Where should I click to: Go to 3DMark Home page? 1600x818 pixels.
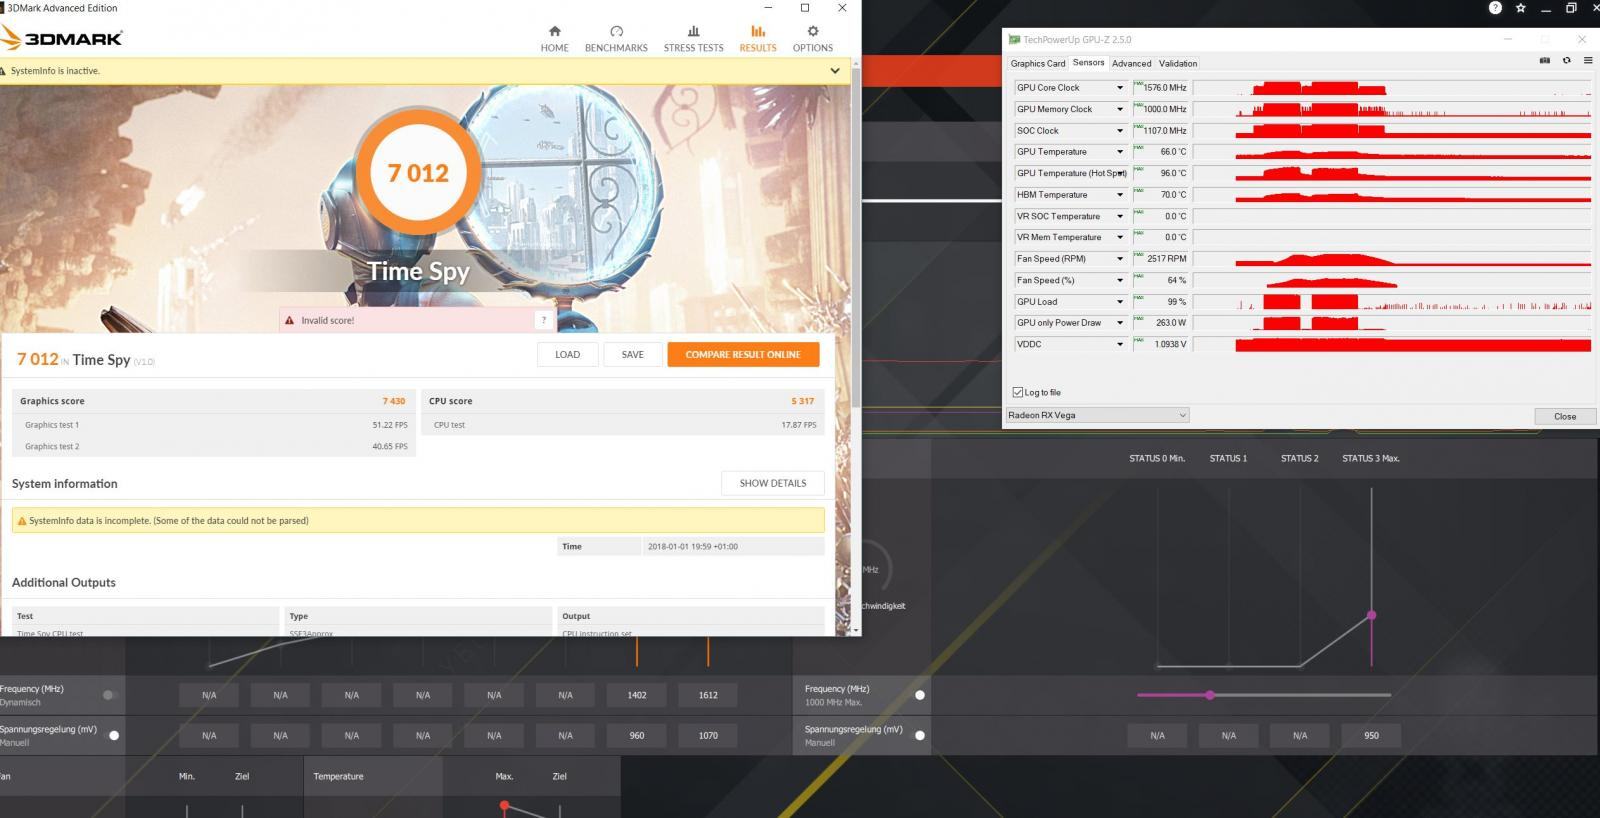coord(554,39)
